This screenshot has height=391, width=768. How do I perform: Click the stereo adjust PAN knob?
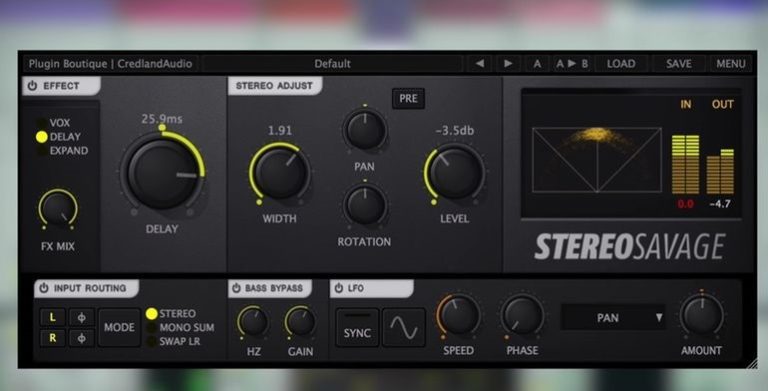(365, 130)
